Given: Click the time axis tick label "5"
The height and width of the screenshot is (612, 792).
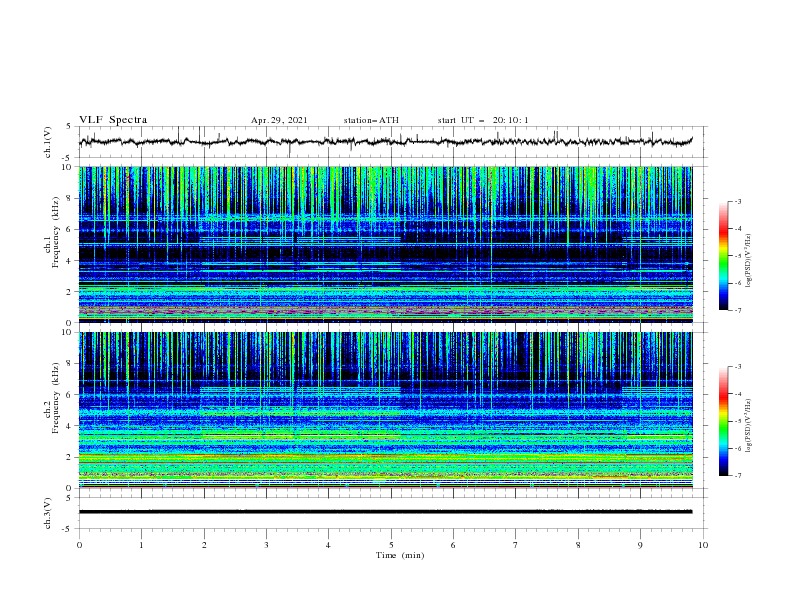Looking at the screenshot, I should (x=391, y=545).
